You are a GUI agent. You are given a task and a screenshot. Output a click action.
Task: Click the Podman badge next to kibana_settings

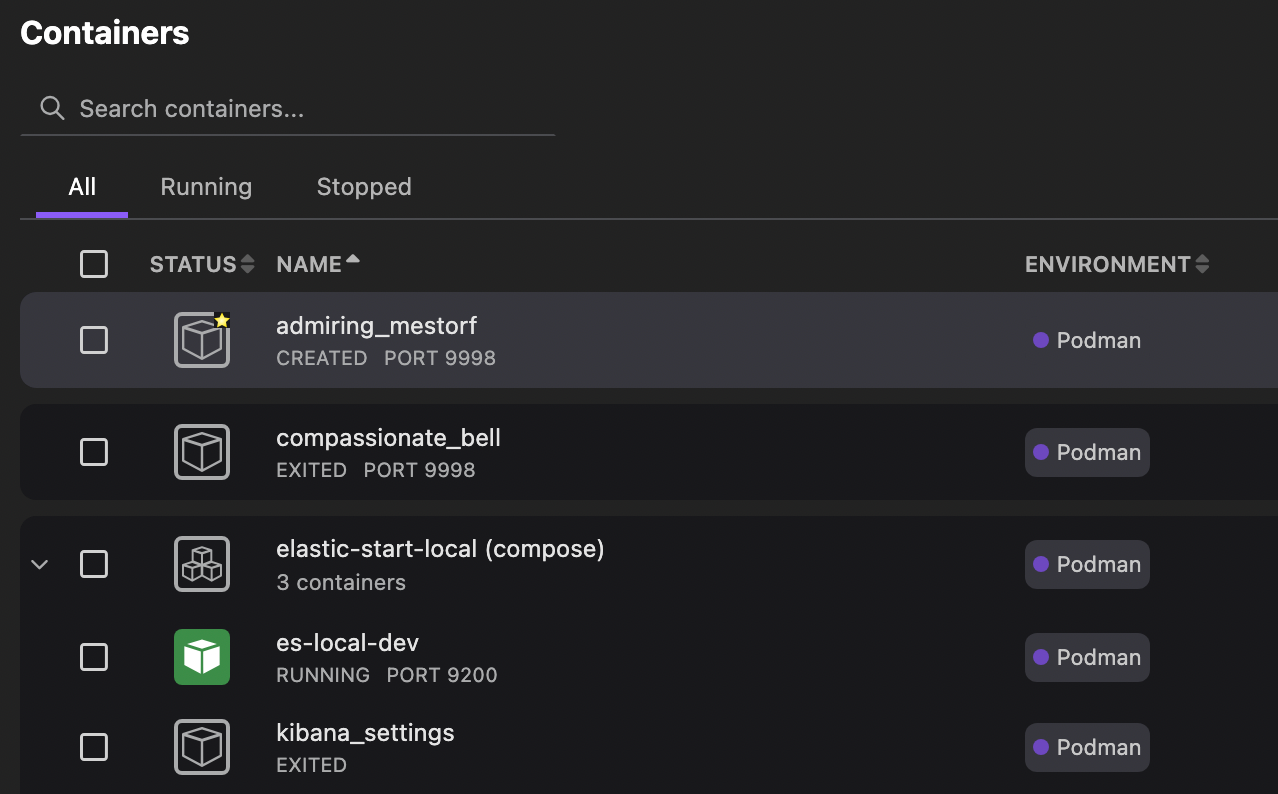coord(1087,747)
